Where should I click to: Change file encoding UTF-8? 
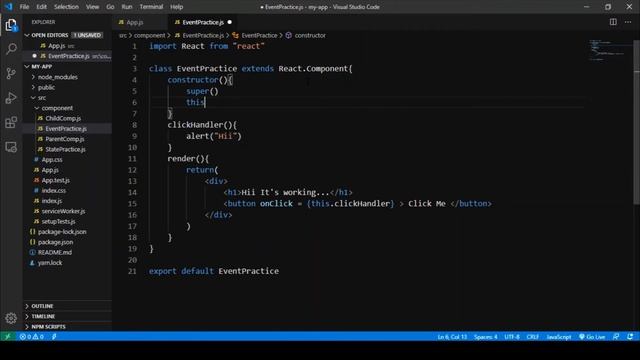512,337
